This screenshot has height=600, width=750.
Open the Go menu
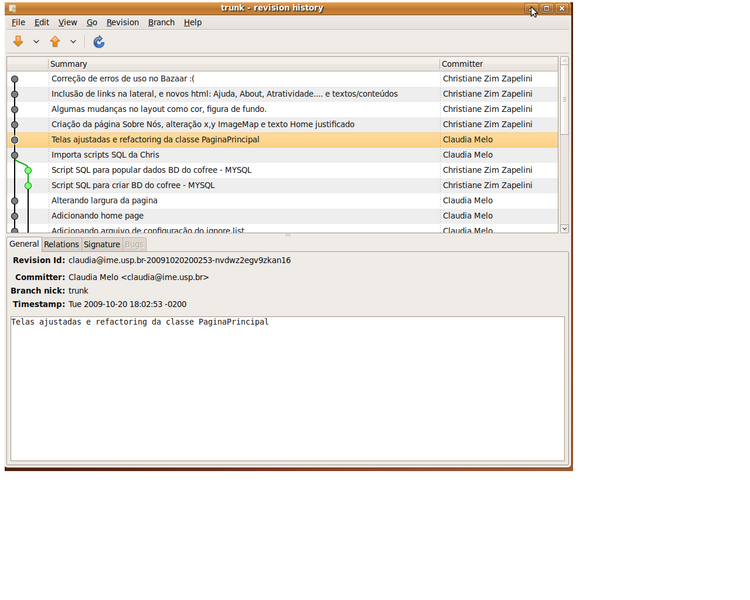coord(92,22)
